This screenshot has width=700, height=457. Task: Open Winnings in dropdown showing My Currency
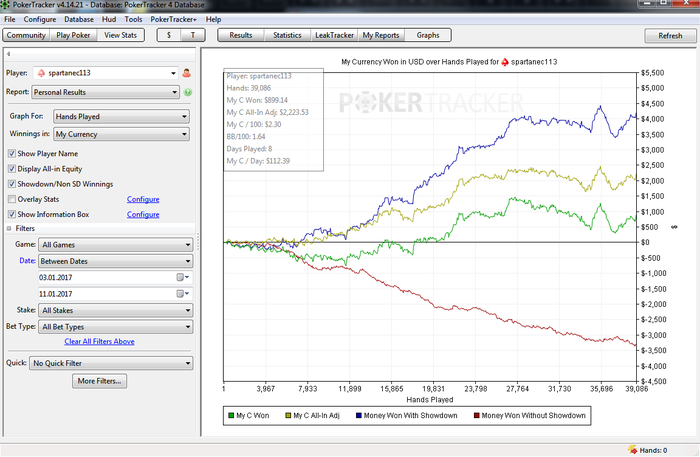(121, 134)
